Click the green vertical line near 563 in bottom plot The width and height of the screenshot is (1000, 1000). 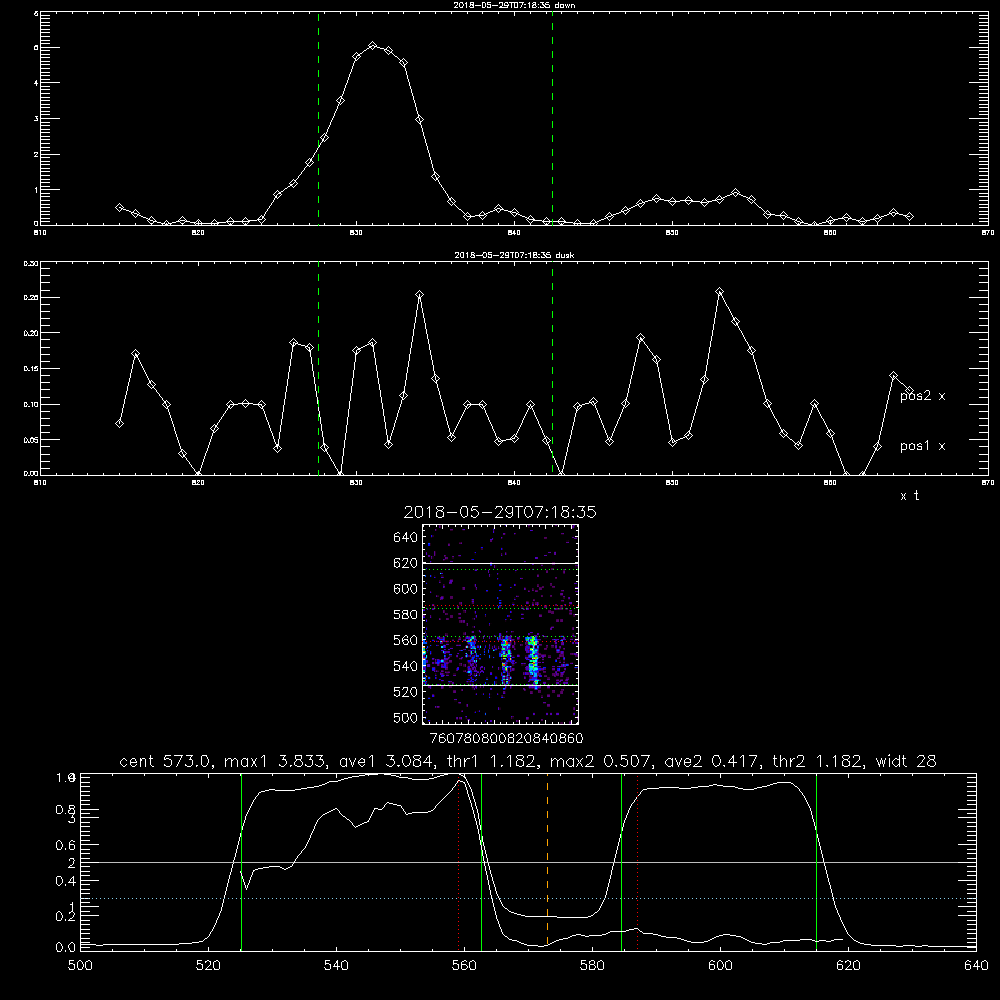click(x=481, y=861)
